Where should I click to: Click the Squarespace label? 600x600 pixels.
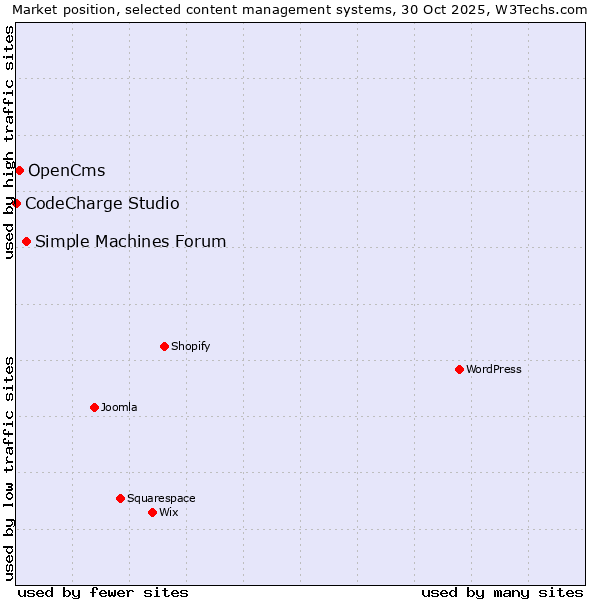coord(161,499)
